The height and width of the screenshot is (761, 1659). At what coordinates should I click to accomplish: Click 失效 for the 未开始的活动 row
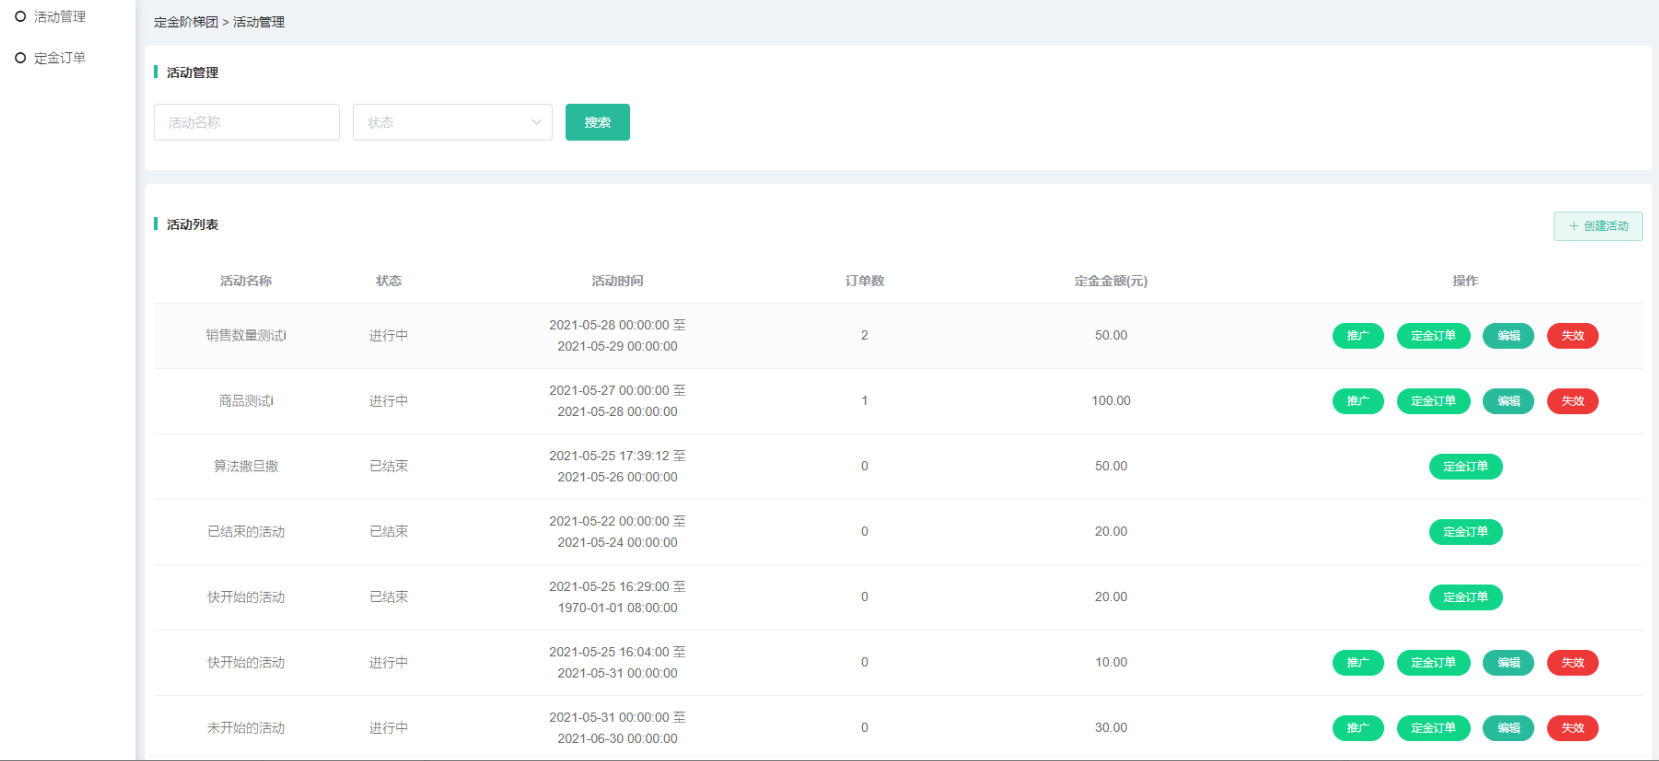coord(1572,728)
